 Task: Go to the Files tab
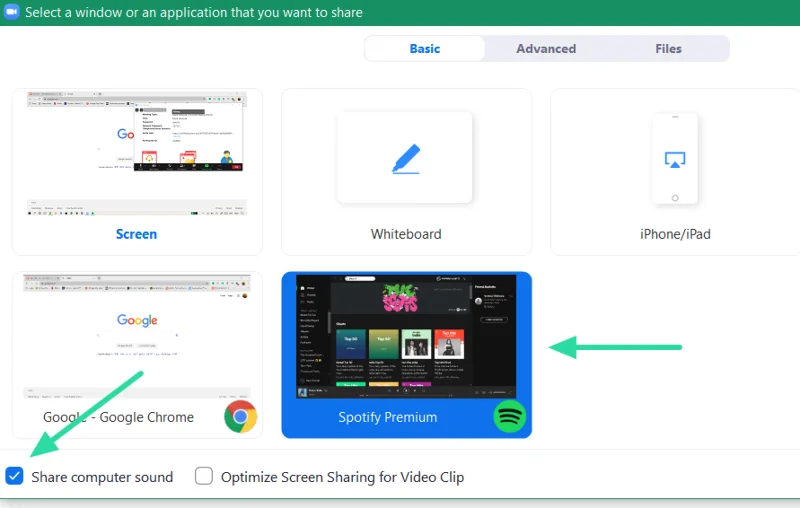click(668, 48)
